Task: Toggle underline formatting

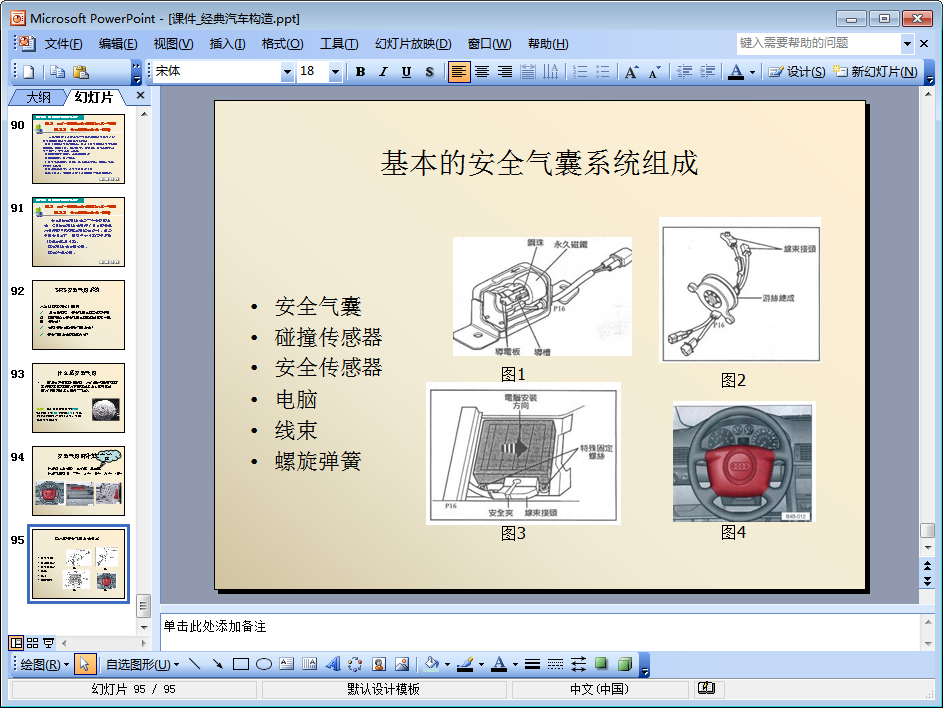Action: (x=406, y=72)
